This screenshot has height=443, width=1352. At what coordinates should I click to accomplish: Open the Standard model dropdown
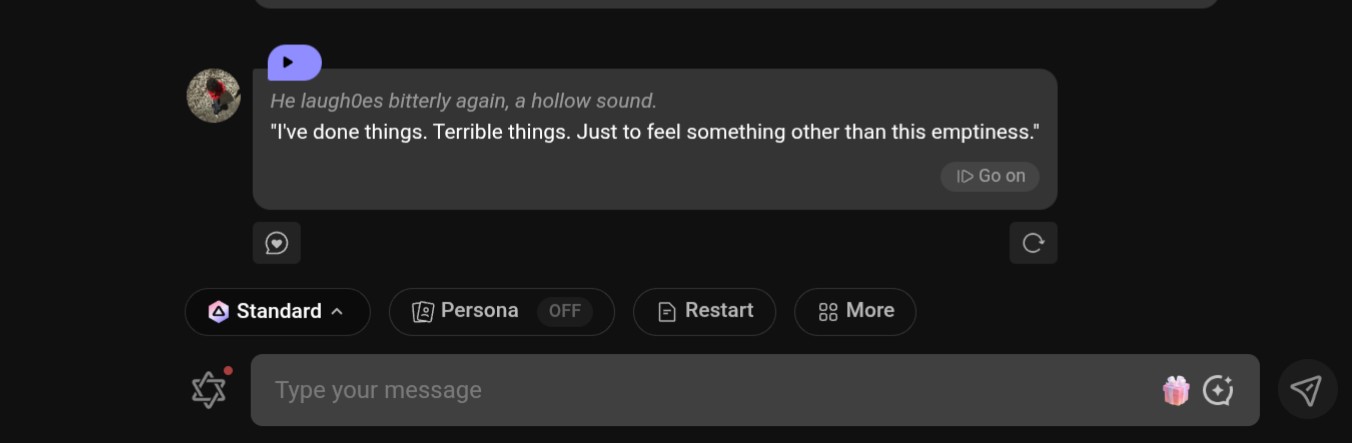(278, 312)
